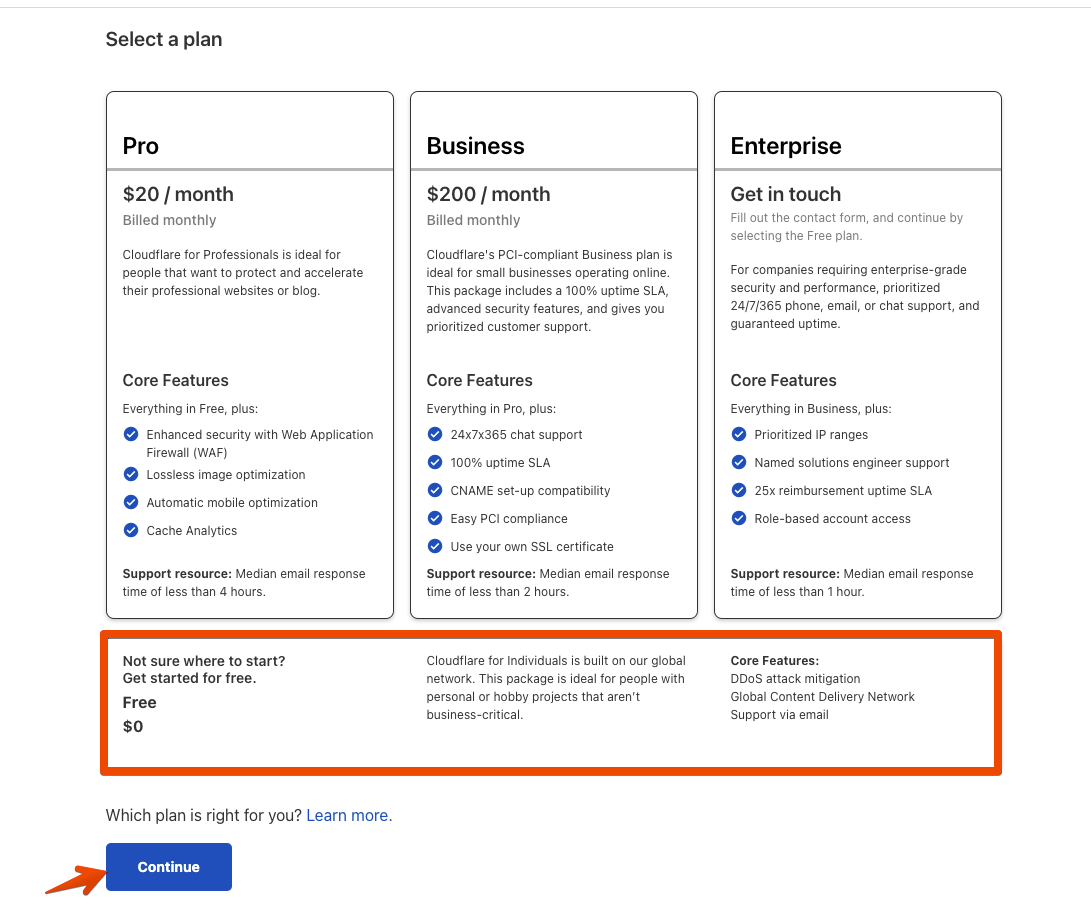This screenshot has width=1091, height=920.
Task: Click checkmark icon next to Easy PCI compliance
Action: 435,518
